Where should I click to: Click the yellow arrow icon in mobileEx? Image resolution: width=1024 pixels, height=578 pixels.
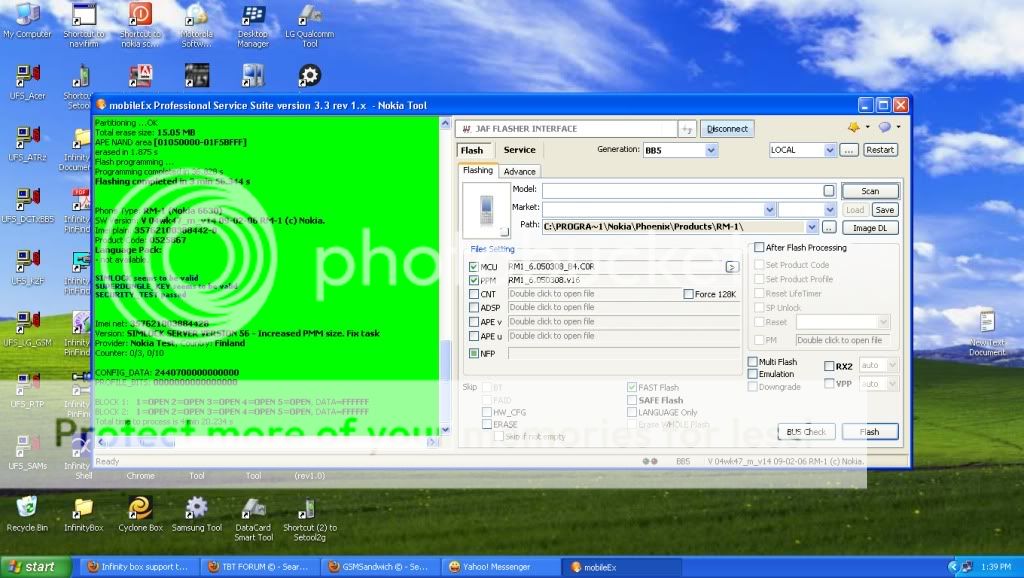854,127
